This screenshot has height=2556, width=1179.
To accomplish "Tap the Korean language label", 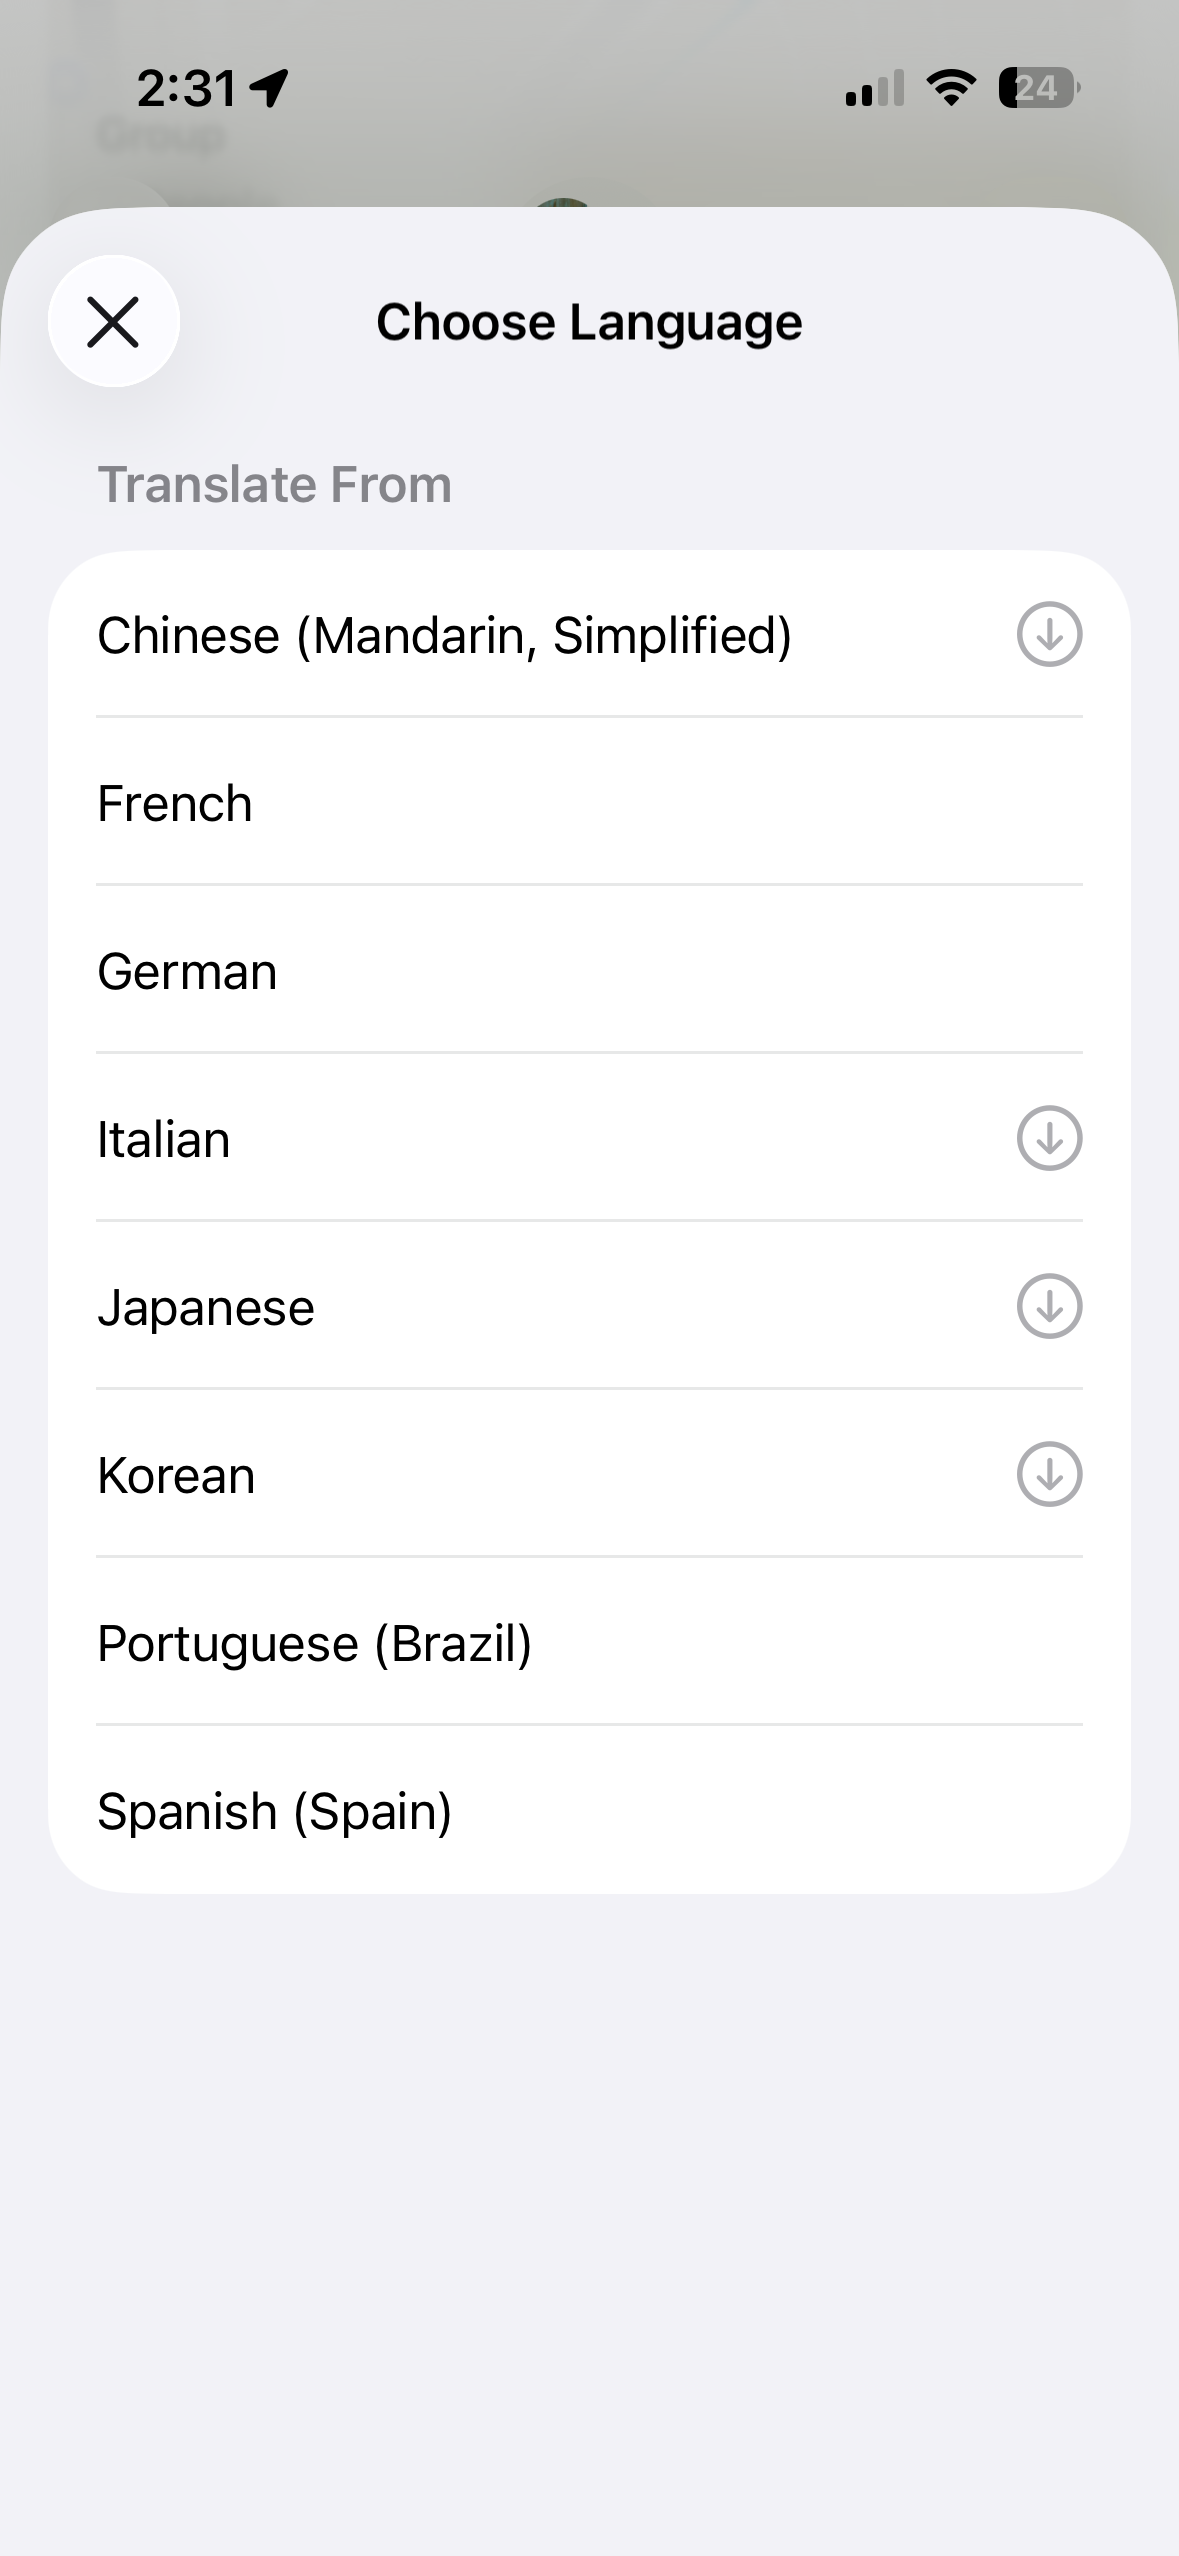I will pyautogui.click(x=176, y=1475).
